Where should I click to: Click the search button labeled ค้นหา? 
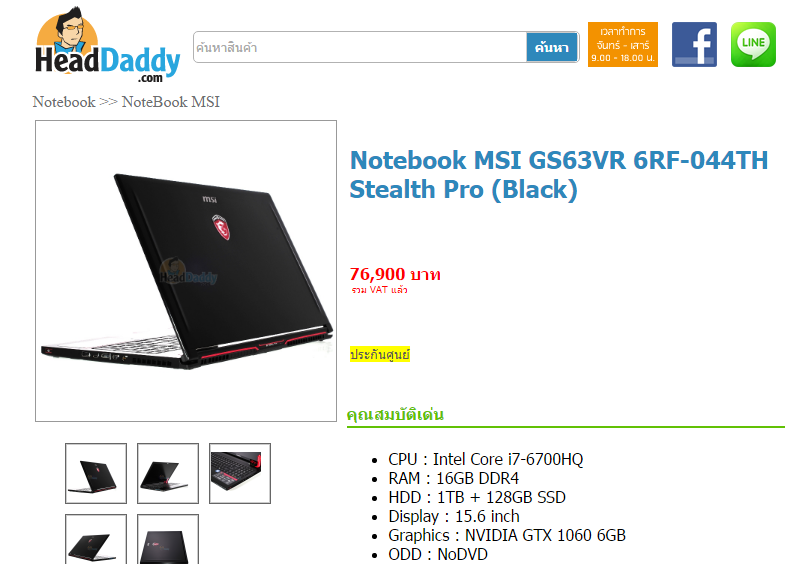point(552,48)
